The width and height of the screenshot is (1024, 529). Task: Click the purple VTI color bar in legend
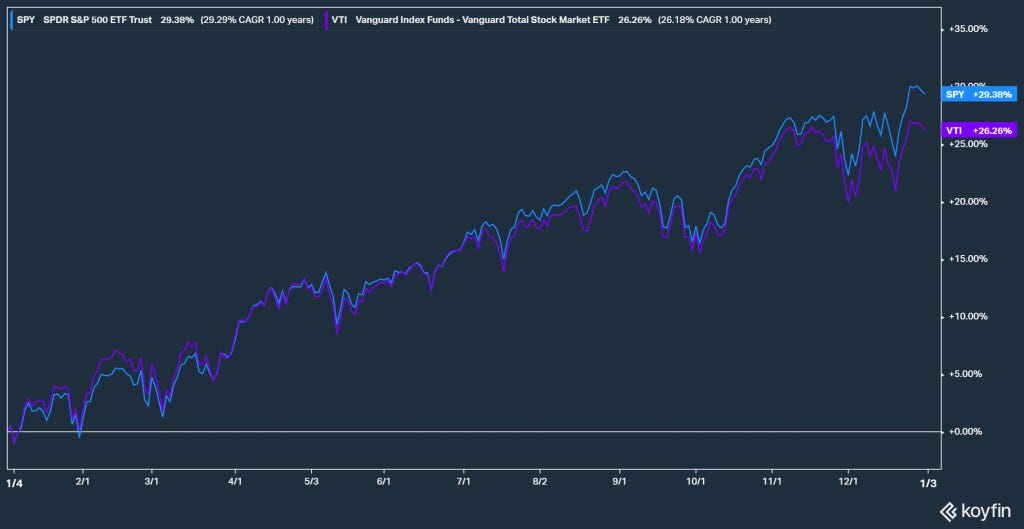click(x=326, y=20)
